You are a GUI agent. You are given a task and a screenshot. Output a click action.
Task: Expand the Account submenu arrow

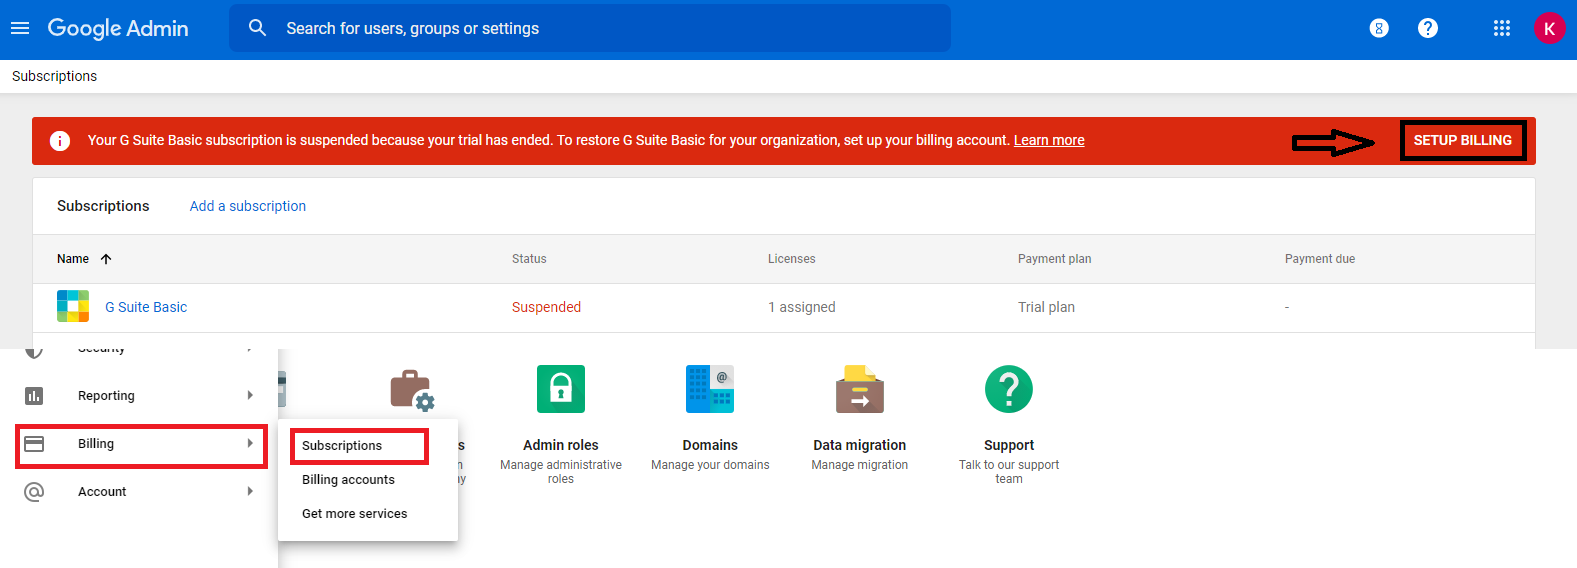click(x=250, y=492)
